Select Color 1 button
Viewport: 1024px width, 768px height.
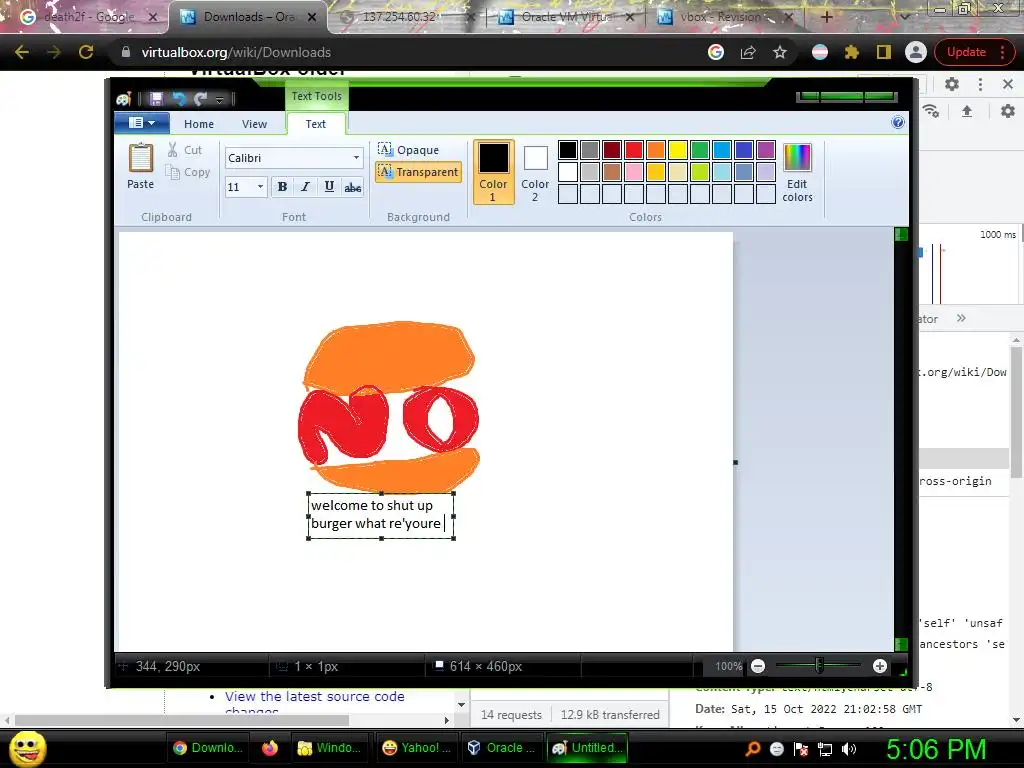(493, 172)
